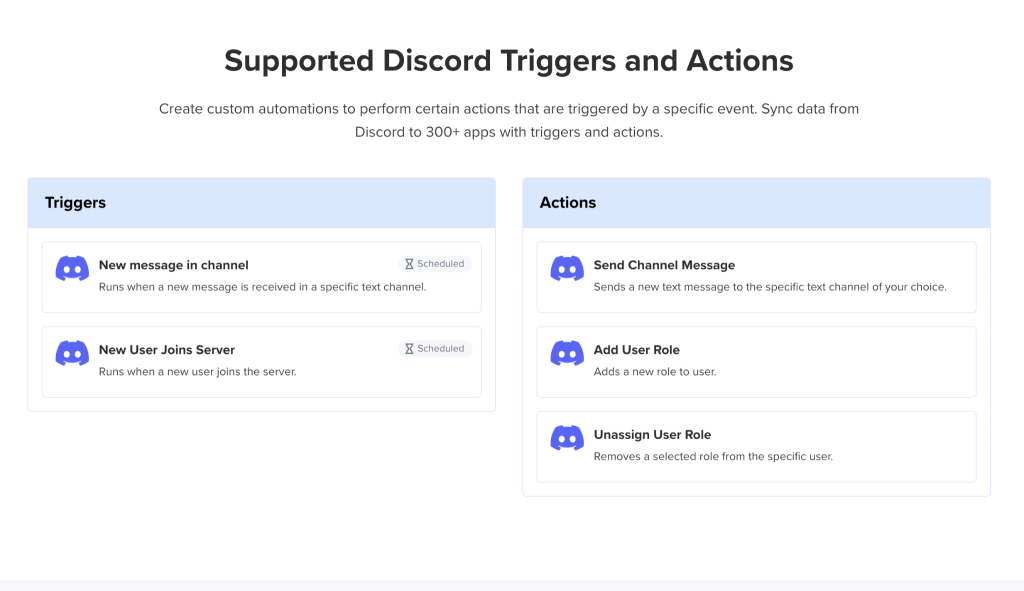The image size is (1024, 591).
Task: Toggle the Scheduled badge on New message in channel
Action: coord(435,263)
